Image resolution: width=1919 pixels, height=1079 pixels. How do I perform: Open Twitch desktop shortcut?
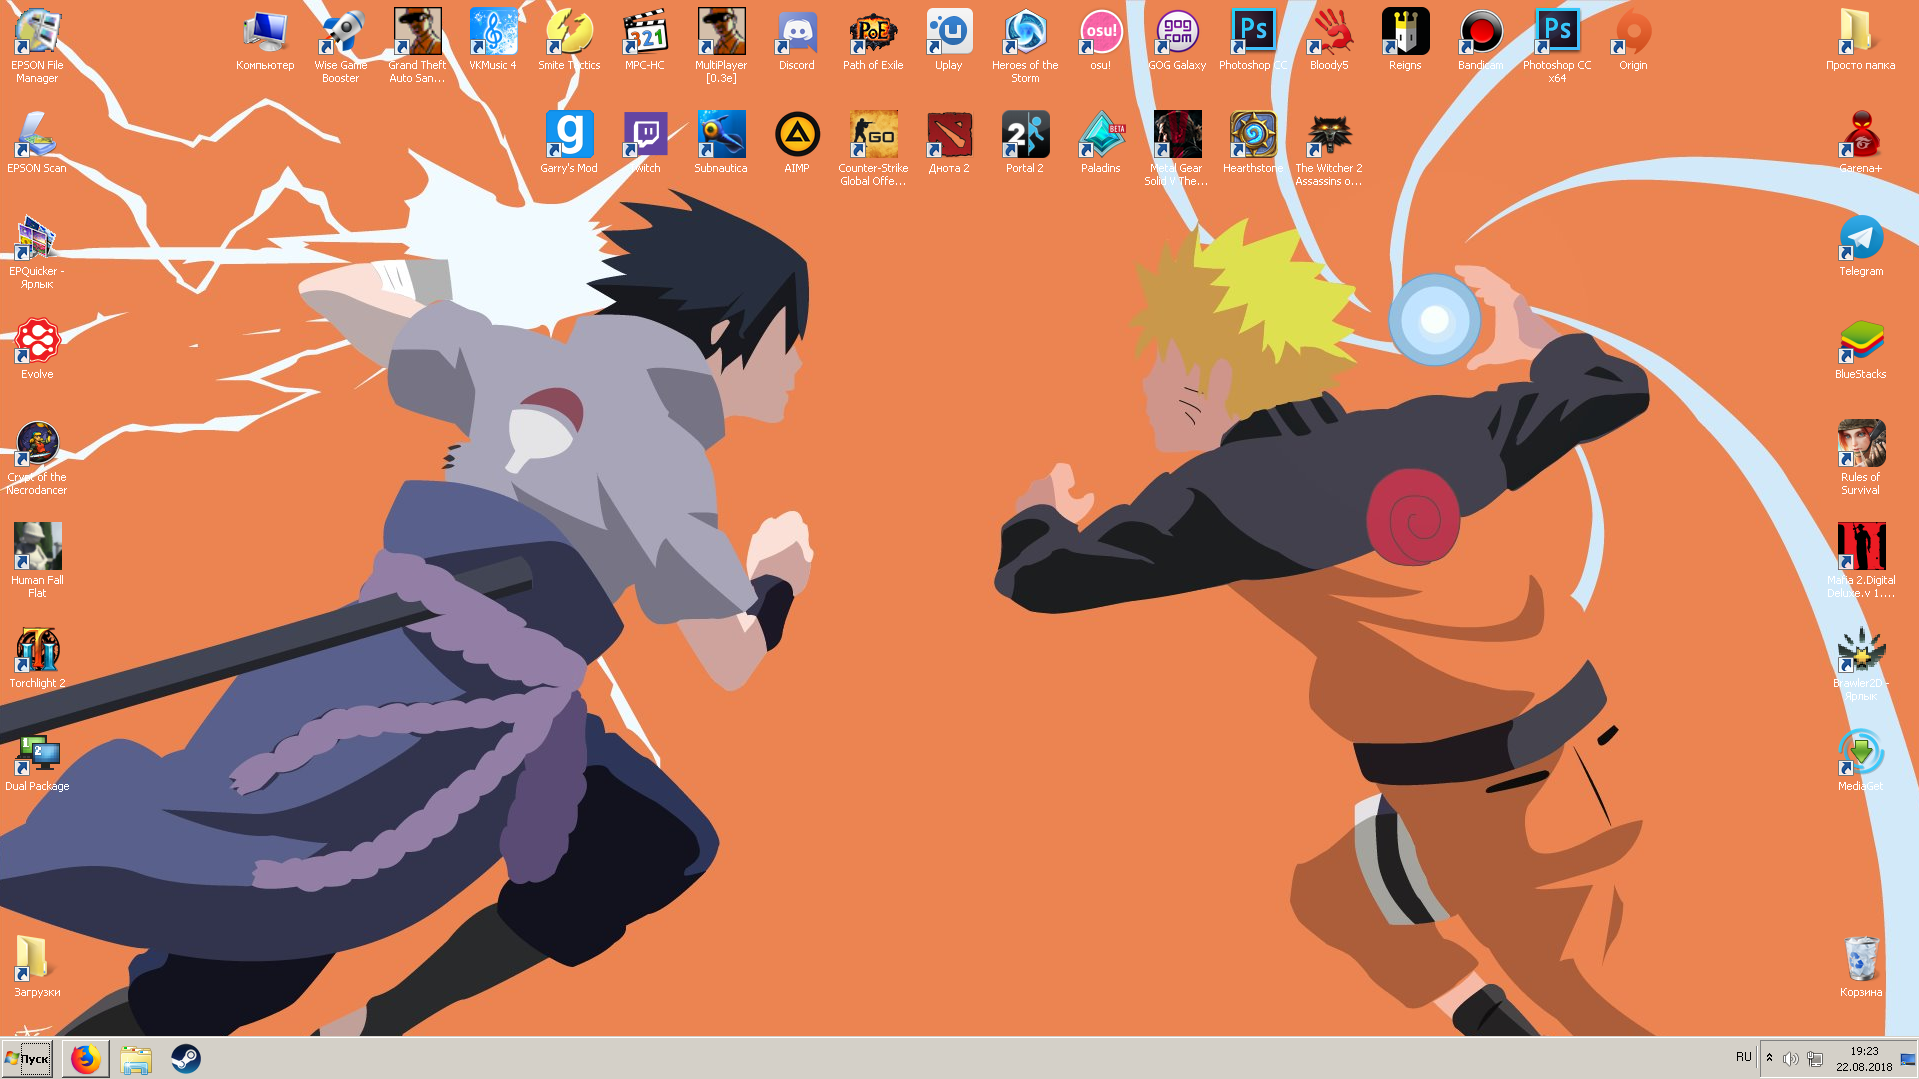click(x=645, y=143)
